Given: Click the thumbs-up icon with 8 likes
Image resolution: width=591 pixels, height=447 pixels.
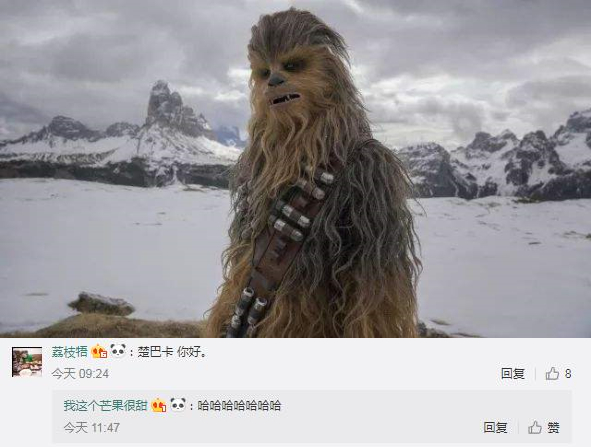Looking at the screenshot, I should 552,374.
